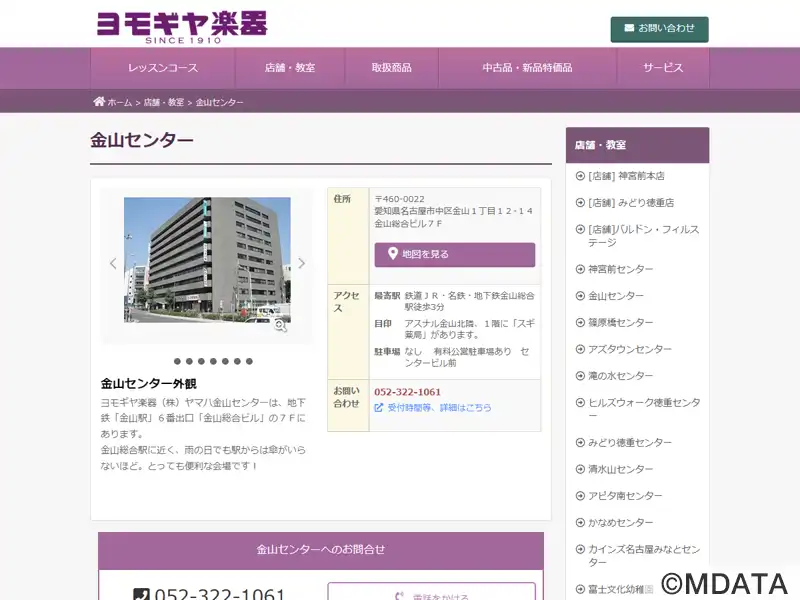Select the last carousel dot indicator

(x=249, y=361)
